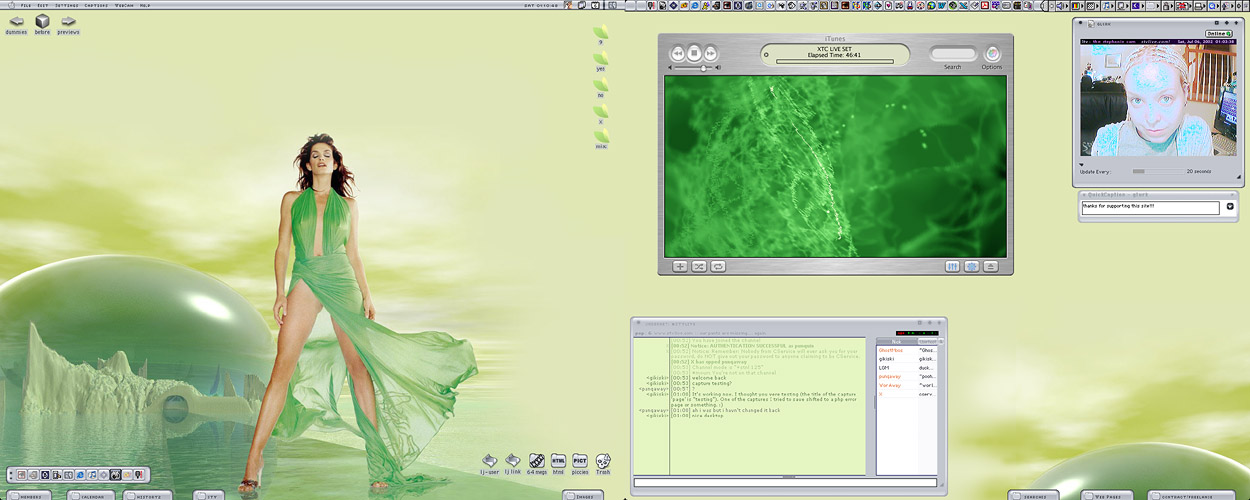Image resolution: width=1250 pixels, height=500 pixels.
Task: Open the Settings menu
Action: click(67, 5)
